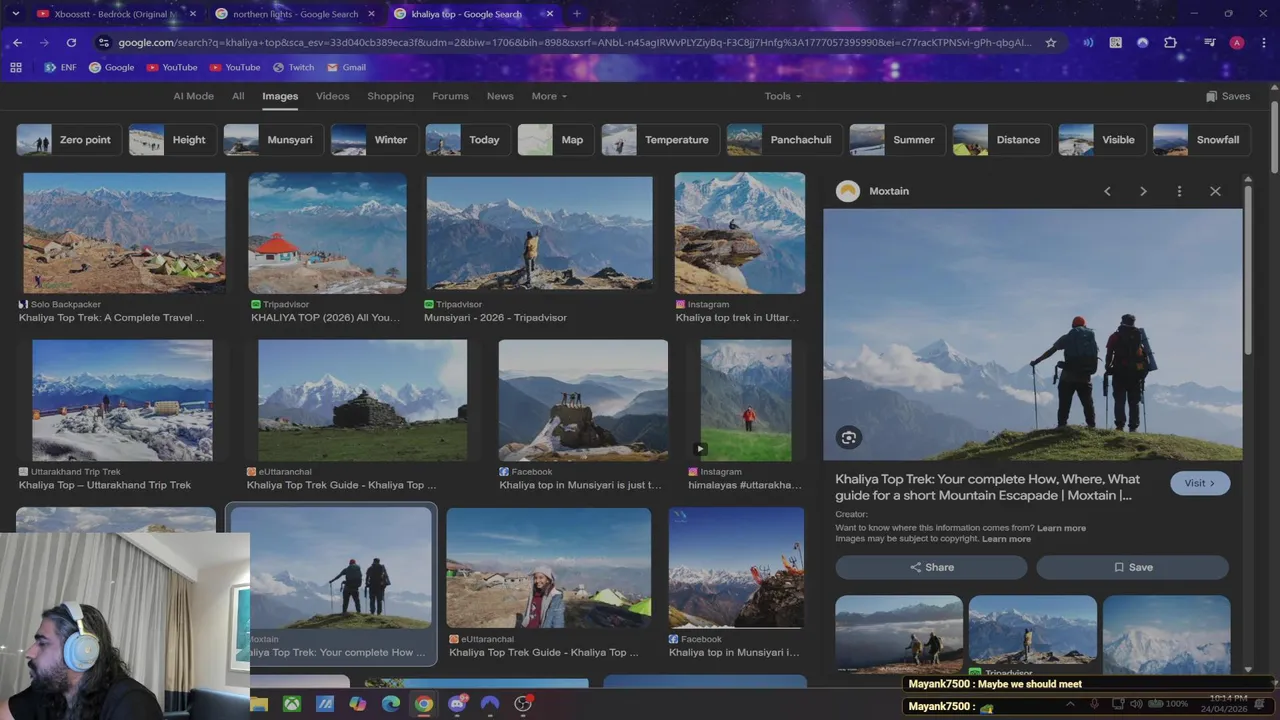Click the Visit button for Moxtain
This screenshot has height=720, width=1280.
point(1200,483)
